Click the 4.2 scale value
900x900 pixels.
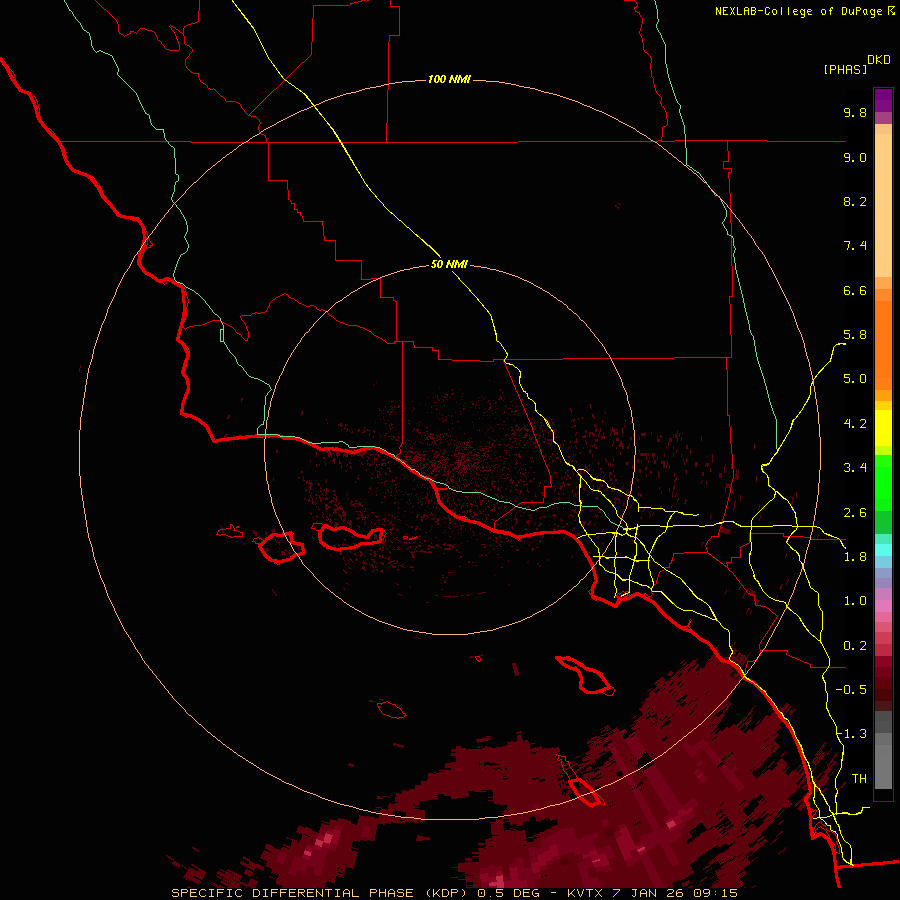tap(855, 424)
